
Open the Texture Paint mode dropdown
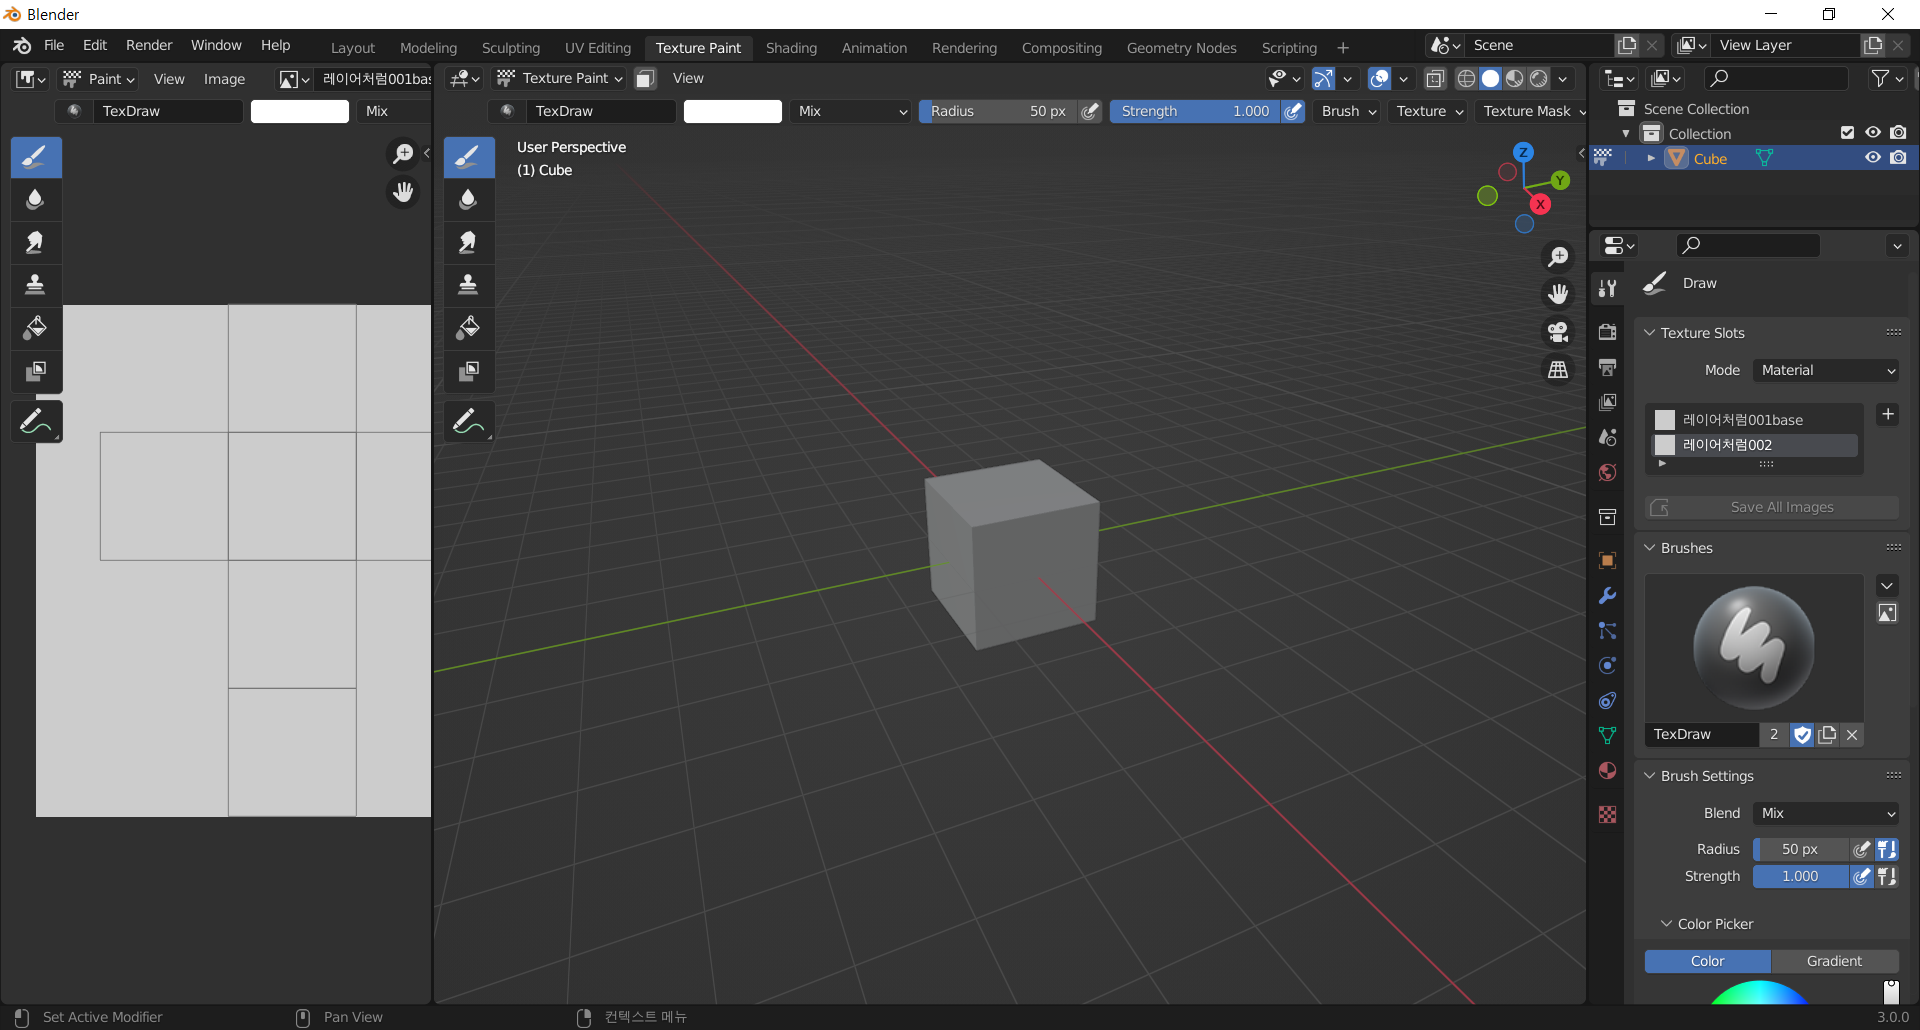coord(560,78)
